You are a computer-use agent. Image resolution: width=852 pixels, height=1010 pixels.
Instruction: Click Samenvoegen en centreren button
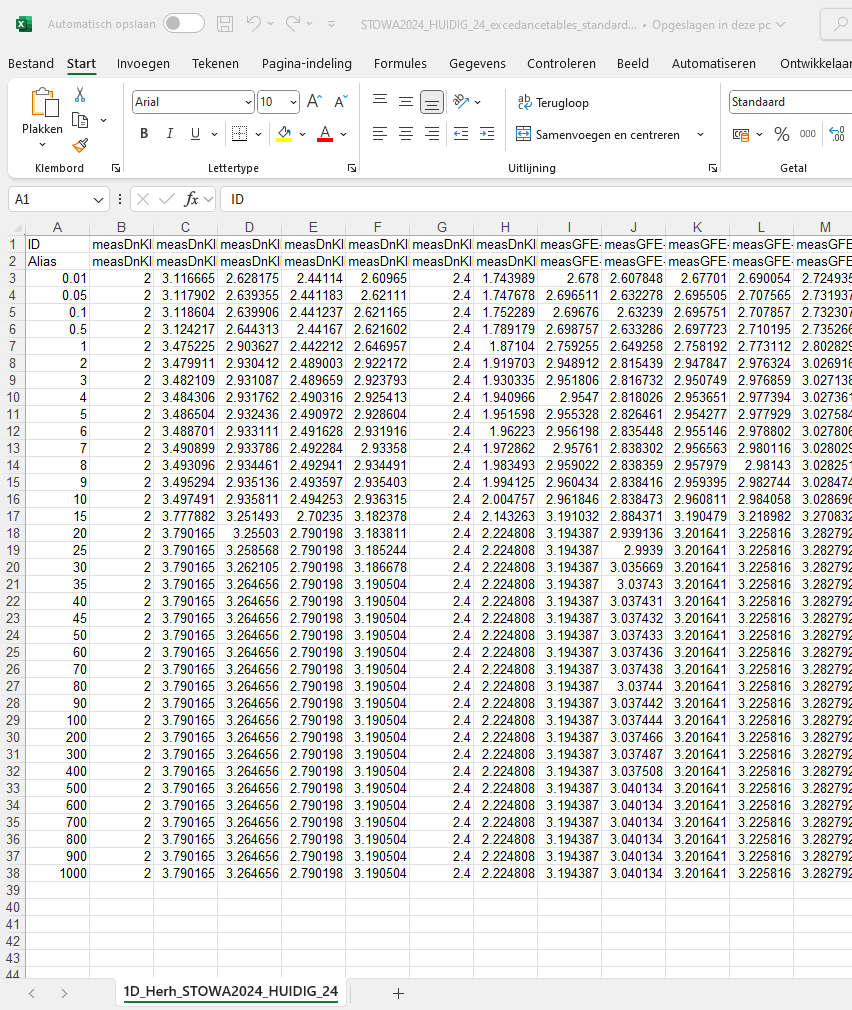pyautogui.click(x=598, y=135)
